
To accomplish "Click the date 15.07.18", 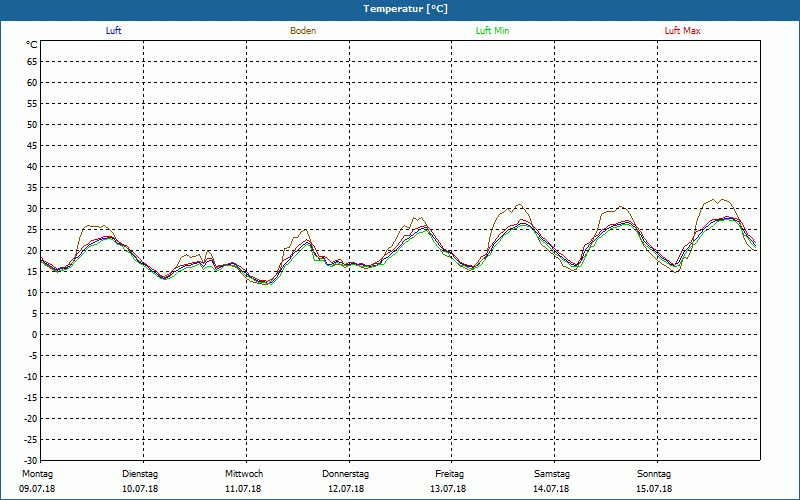I will click(654, 489).
